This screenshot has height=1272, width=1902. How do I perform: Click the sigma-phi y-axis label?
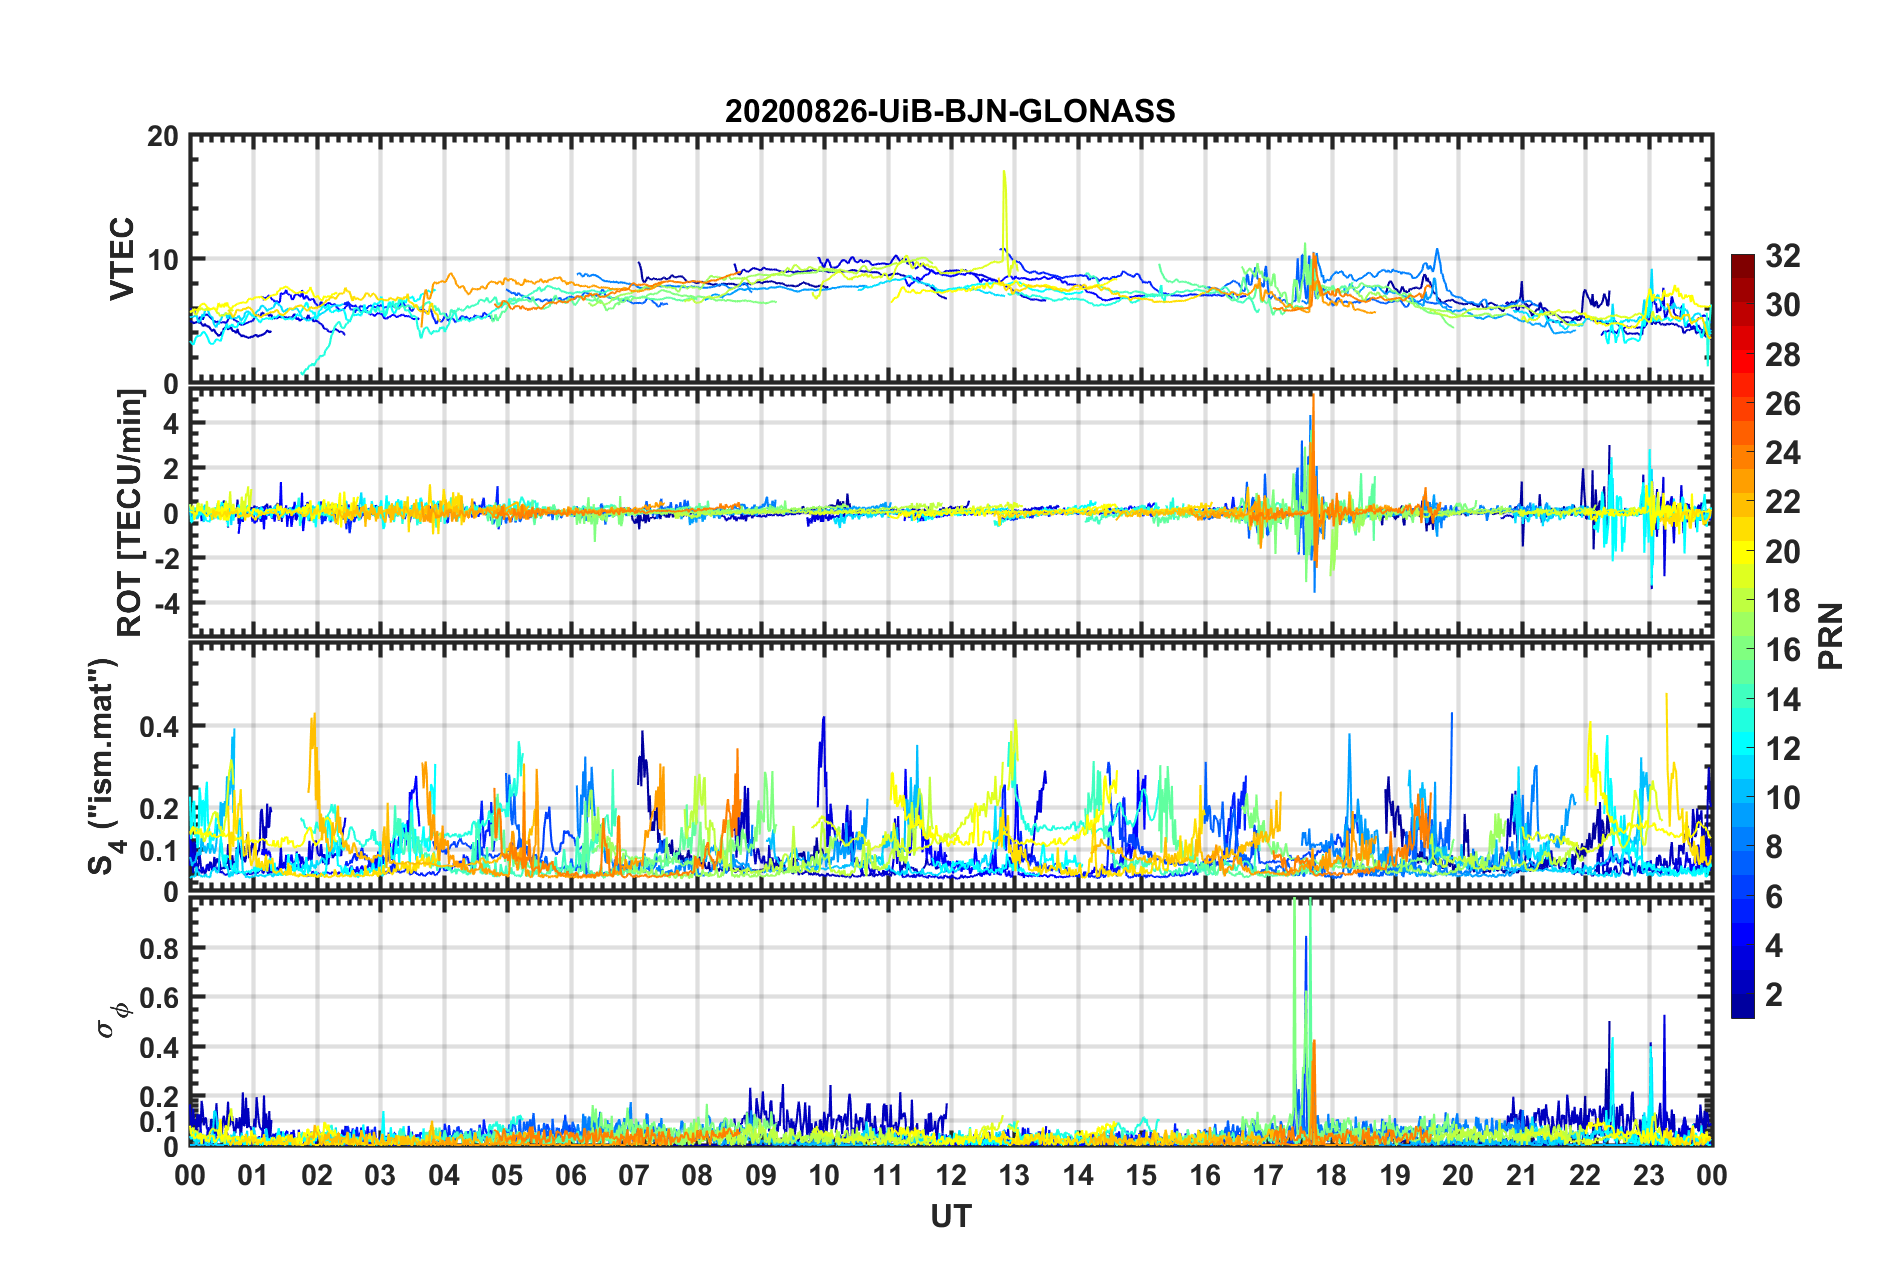[x=114, y=1020]
